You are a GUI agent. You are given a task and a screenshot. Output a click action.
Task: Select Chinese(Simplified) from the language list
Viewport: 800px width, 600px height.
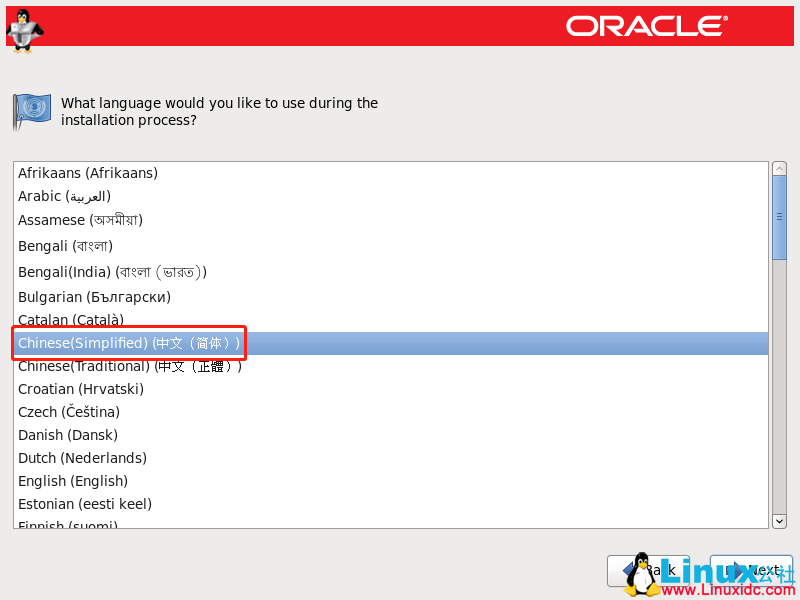pyautogui.click(x=128, y=342)
